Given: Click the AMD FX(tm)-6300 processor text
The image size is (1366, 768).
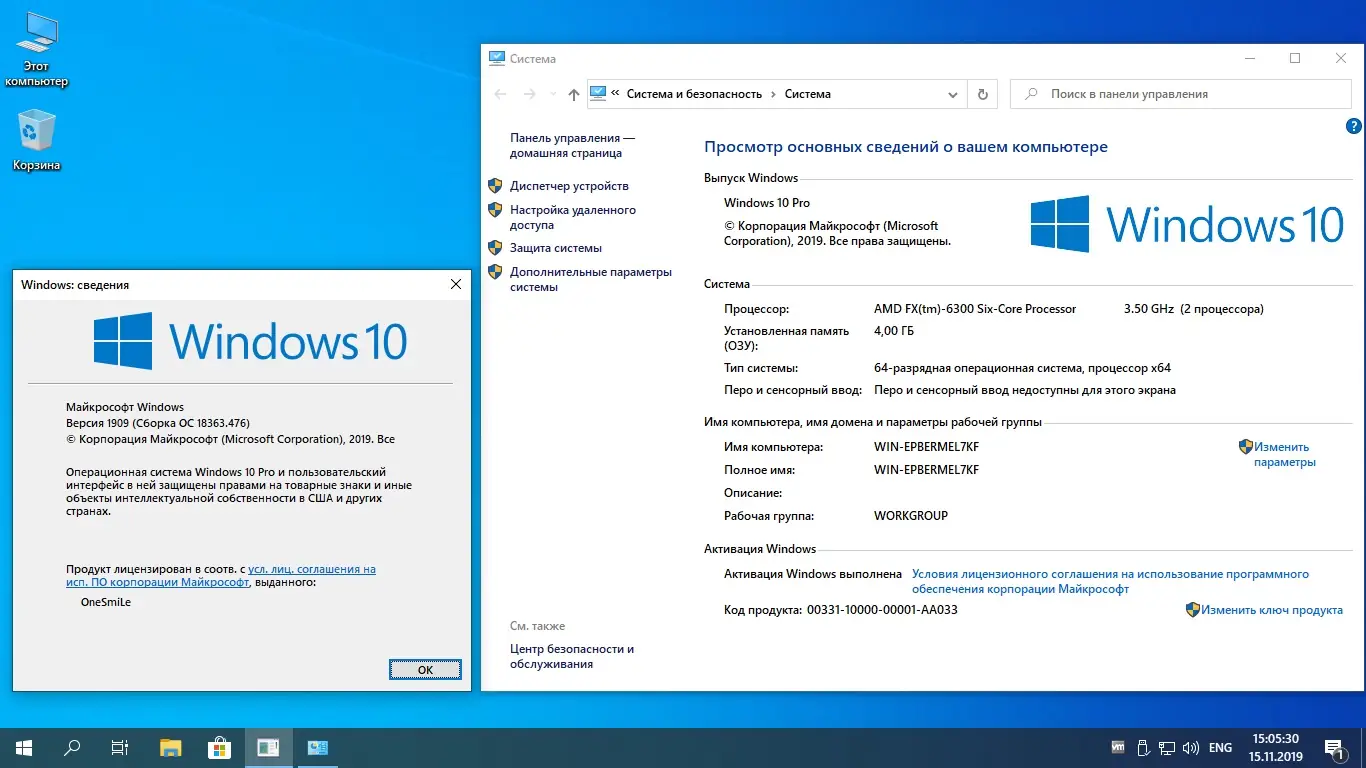Looking at the screenshot, I should coord(975,309).
